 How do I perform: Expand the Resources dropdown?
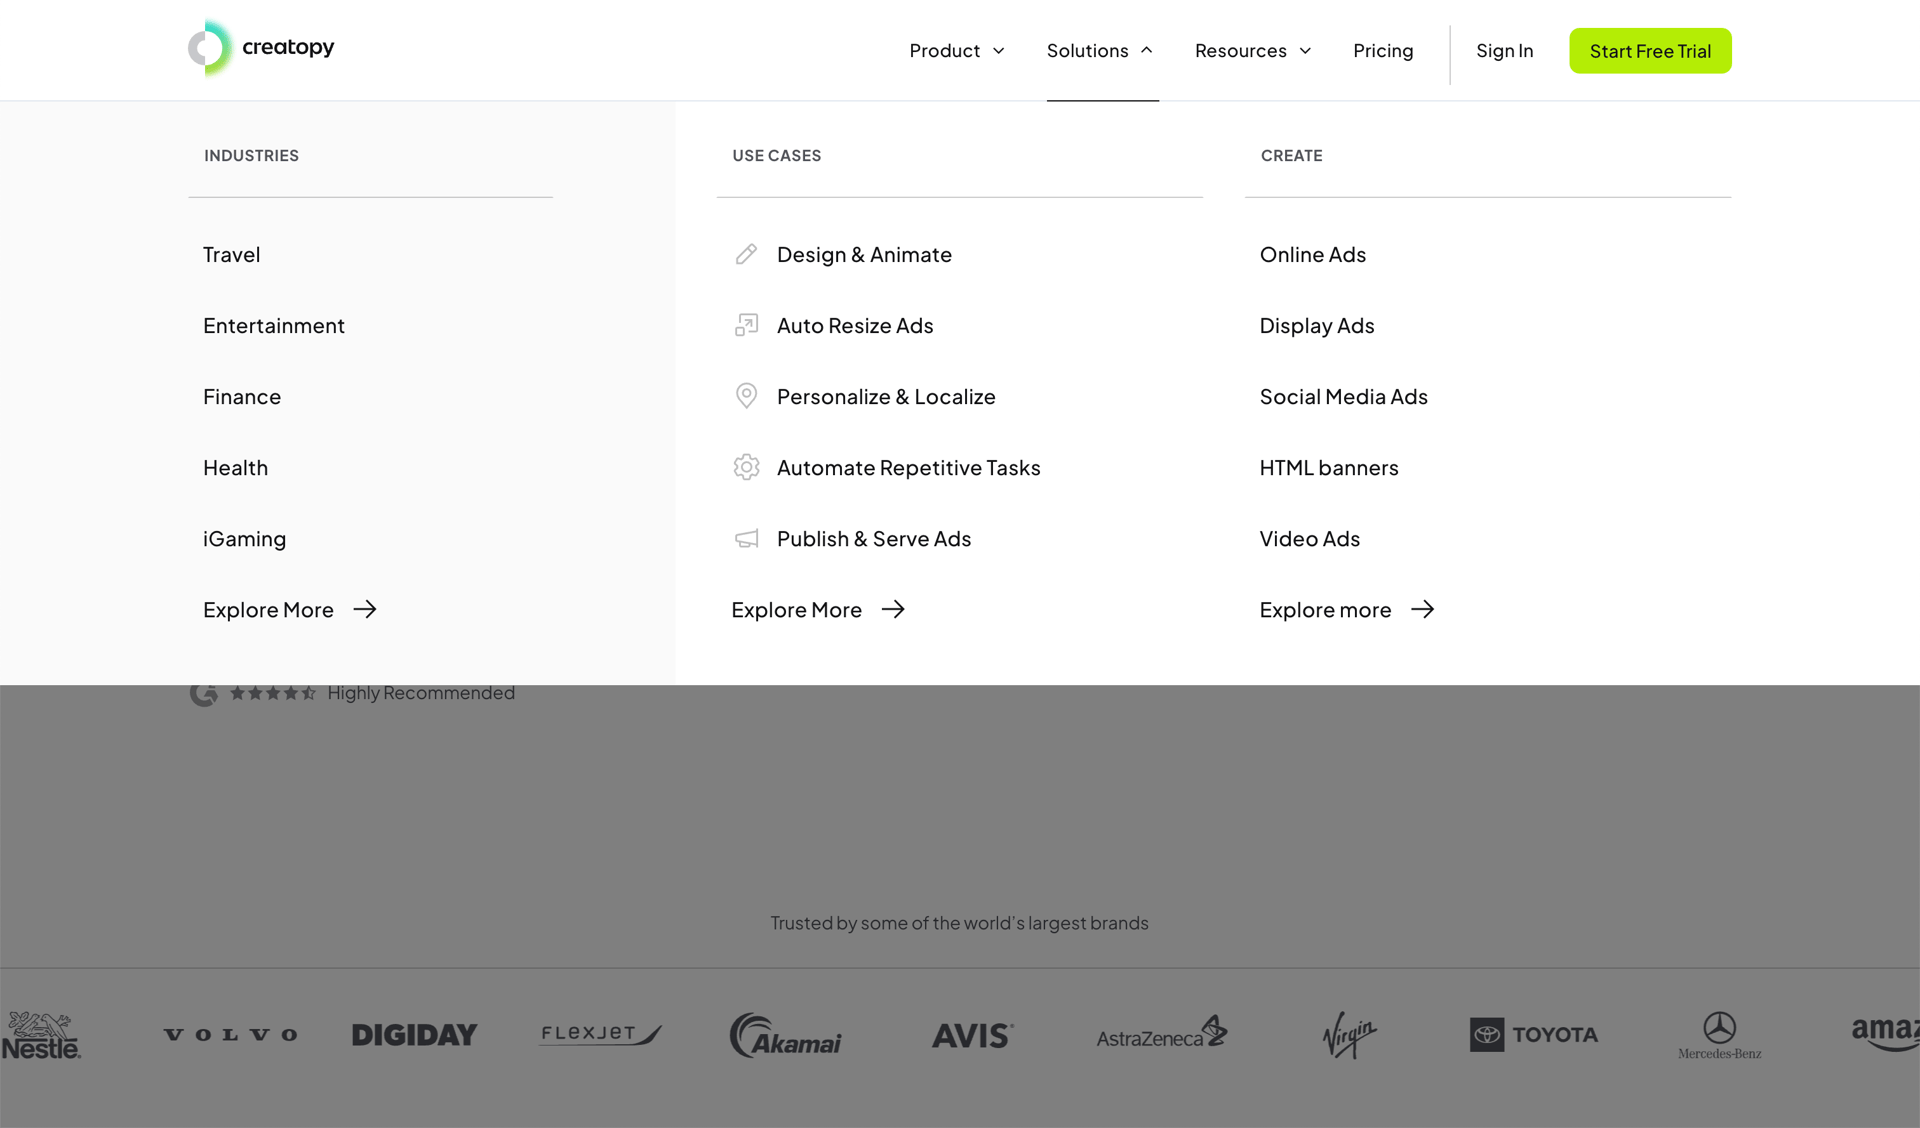(x=1252, y=50)
